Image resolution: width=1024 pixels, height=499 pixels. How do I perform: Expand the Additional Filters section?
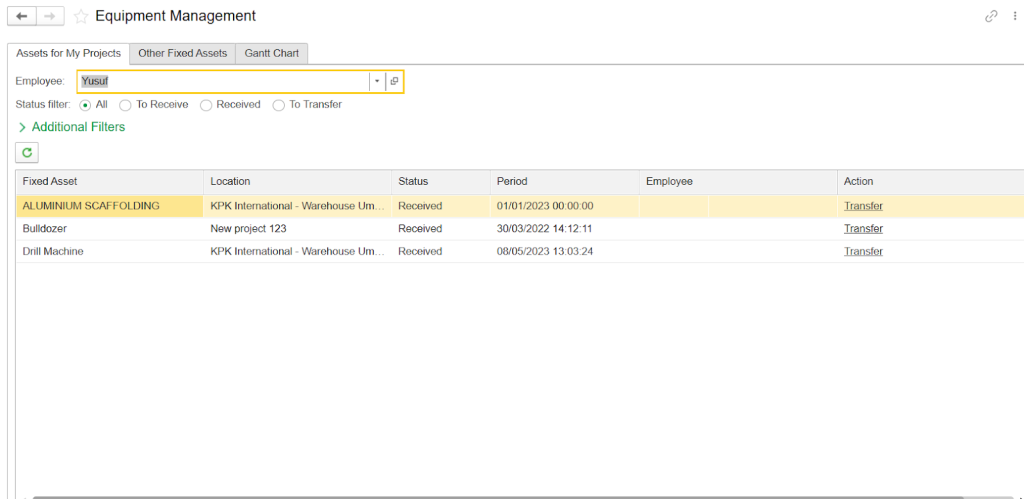[x=72, y=127]
